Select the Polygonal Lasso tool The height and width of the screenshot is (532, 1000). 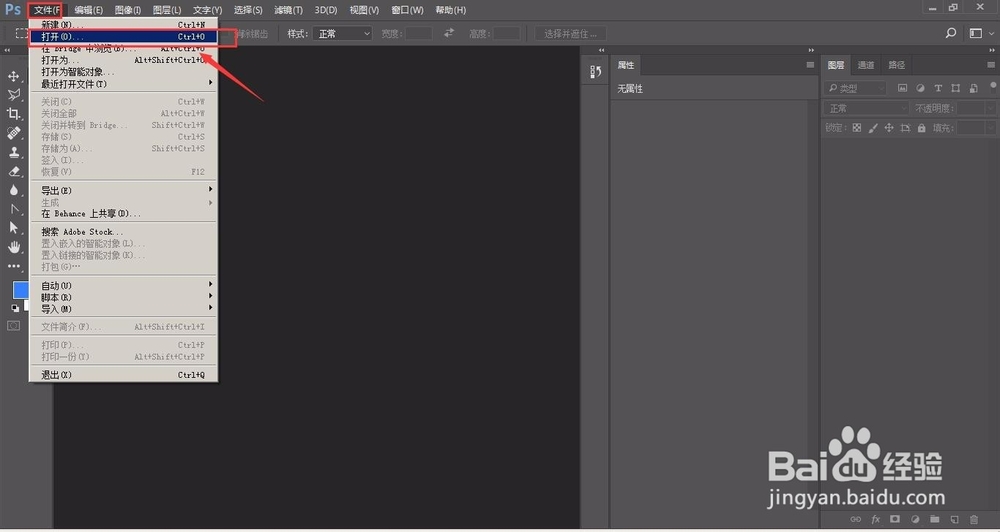pyautogui.click(x=13, y=95)
